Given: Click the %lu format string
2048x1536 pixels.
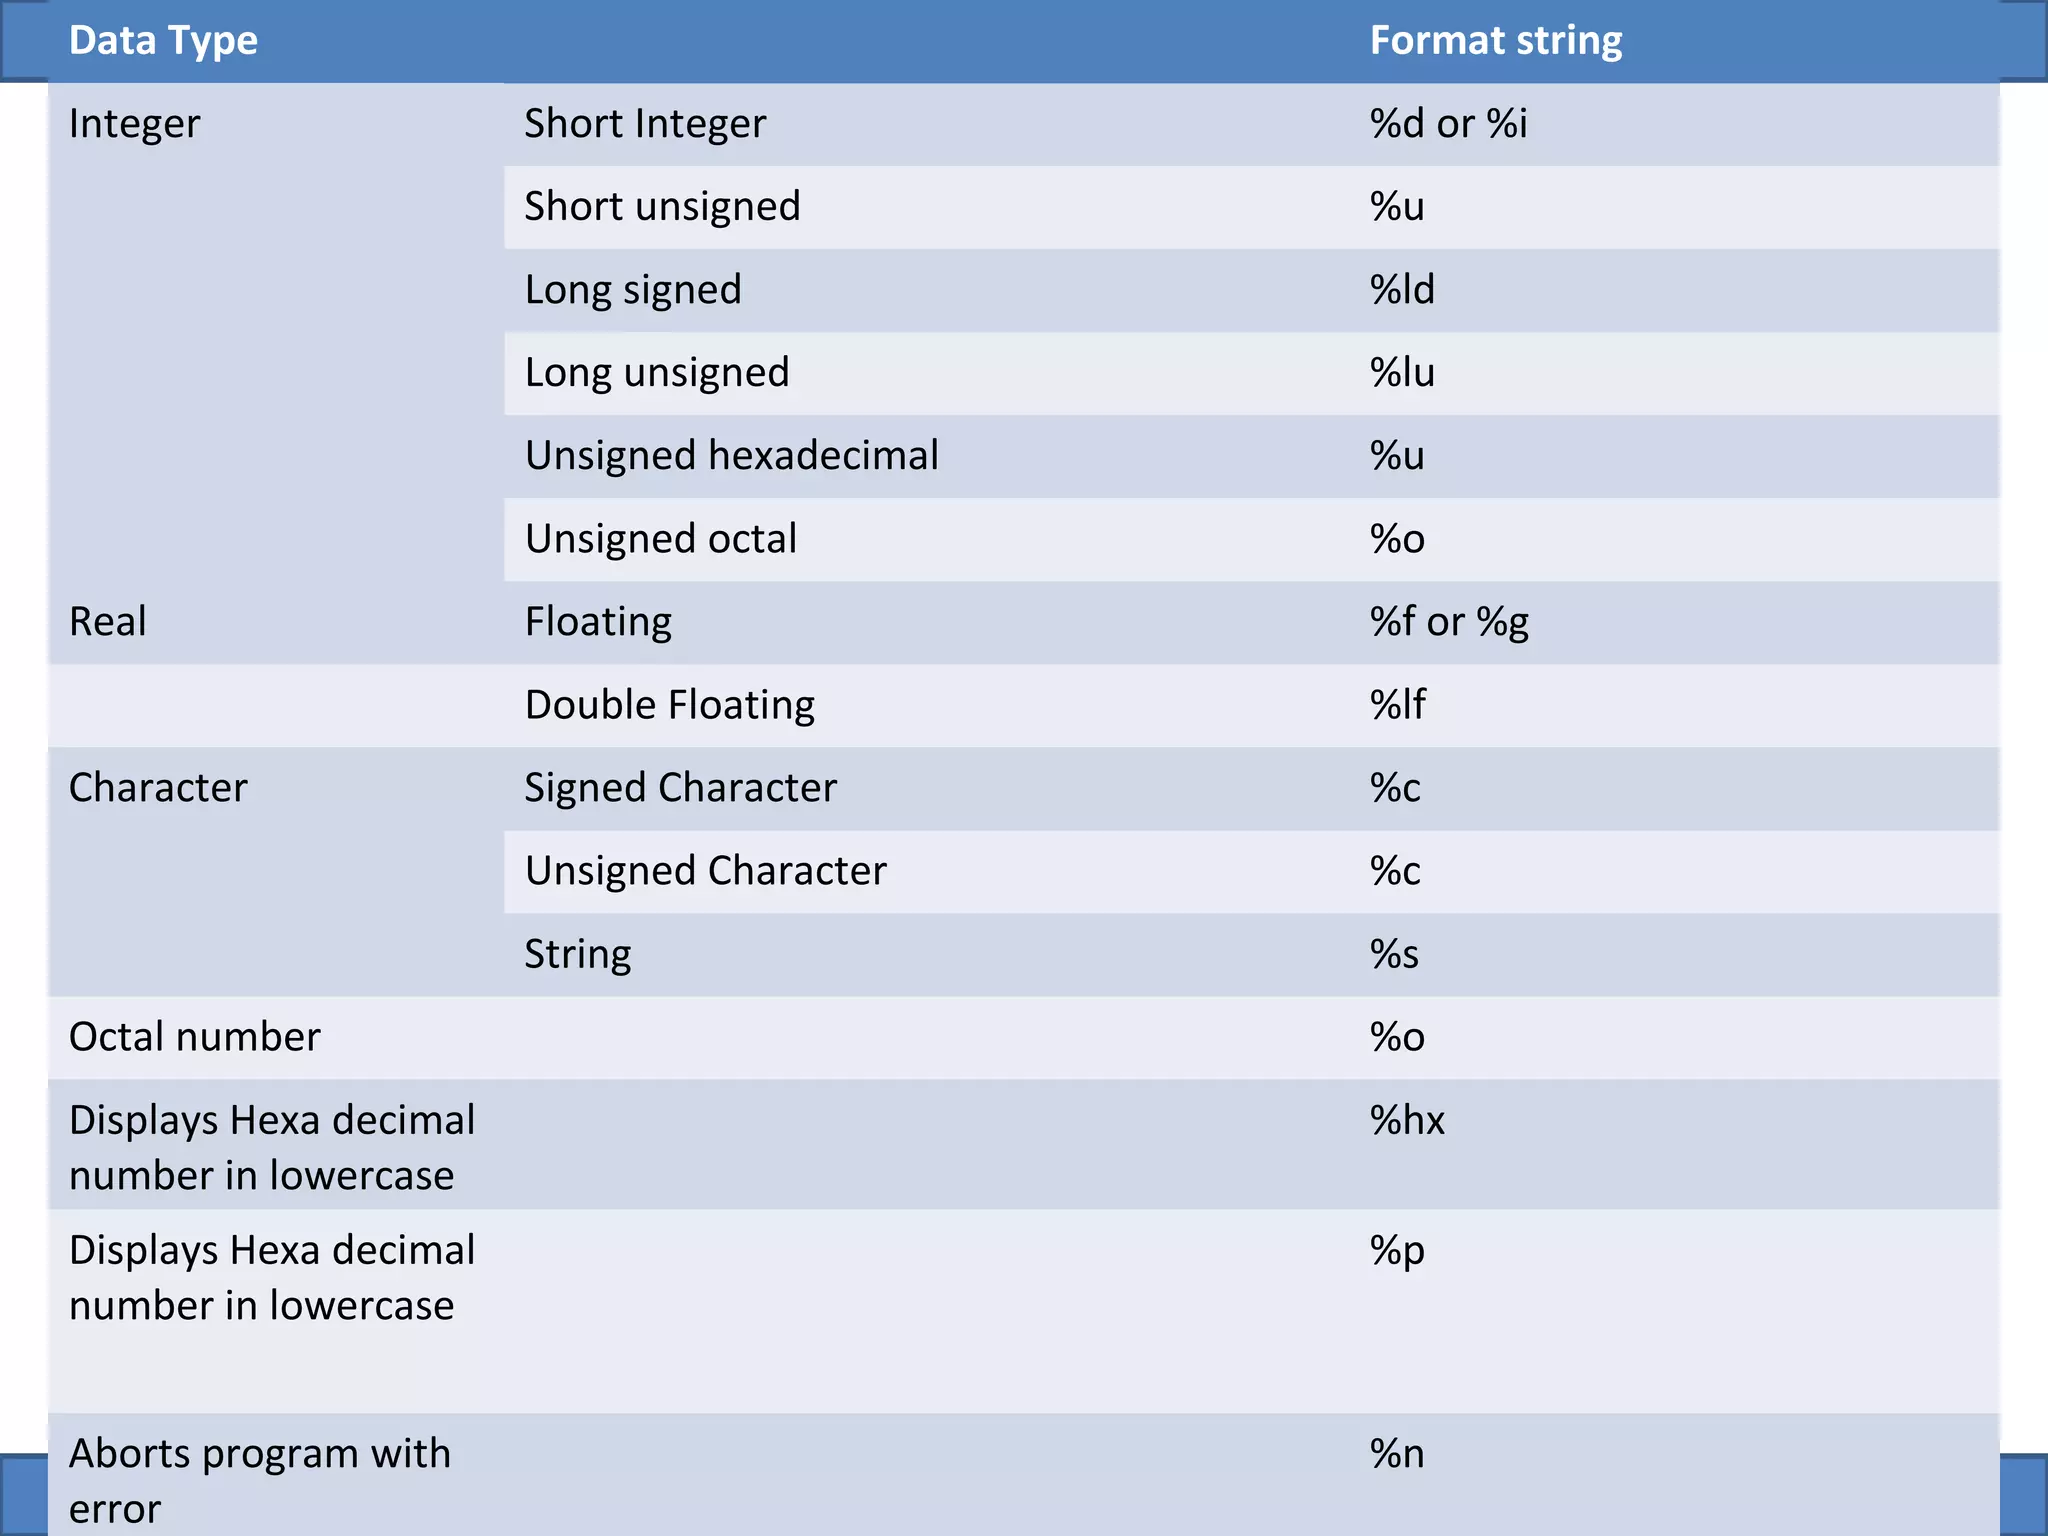Looking at the screenshot, I should [x=1402, y=373].
